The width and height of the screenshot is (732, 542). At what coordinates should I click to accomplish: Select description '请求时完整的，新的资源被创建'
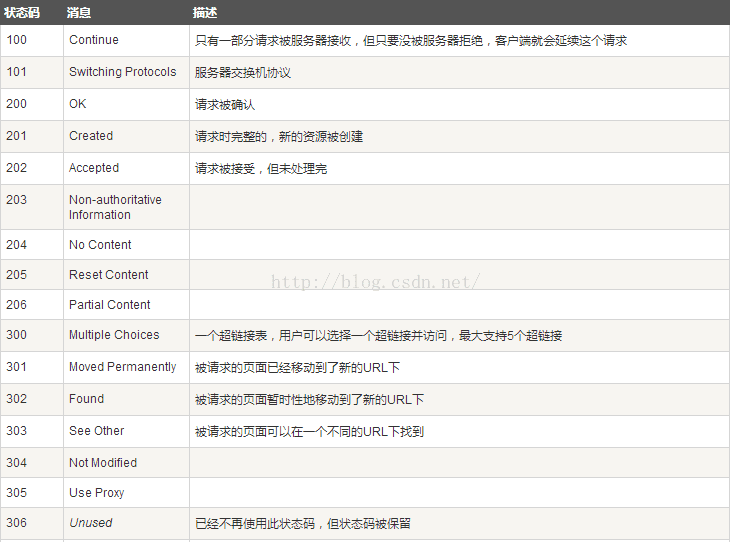pyautogui.click(x=279, y=137)
